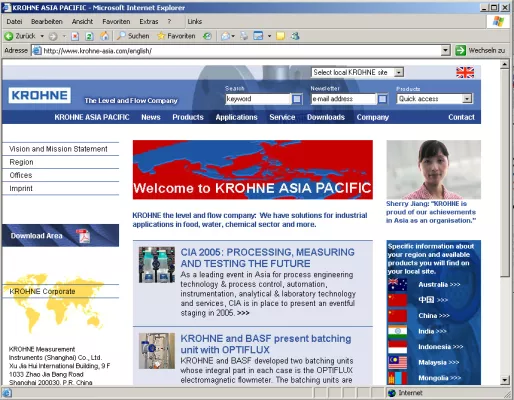Open the Suchen search tool
Image resolution: width=514 pixels, height=400 pixels.
133,36
